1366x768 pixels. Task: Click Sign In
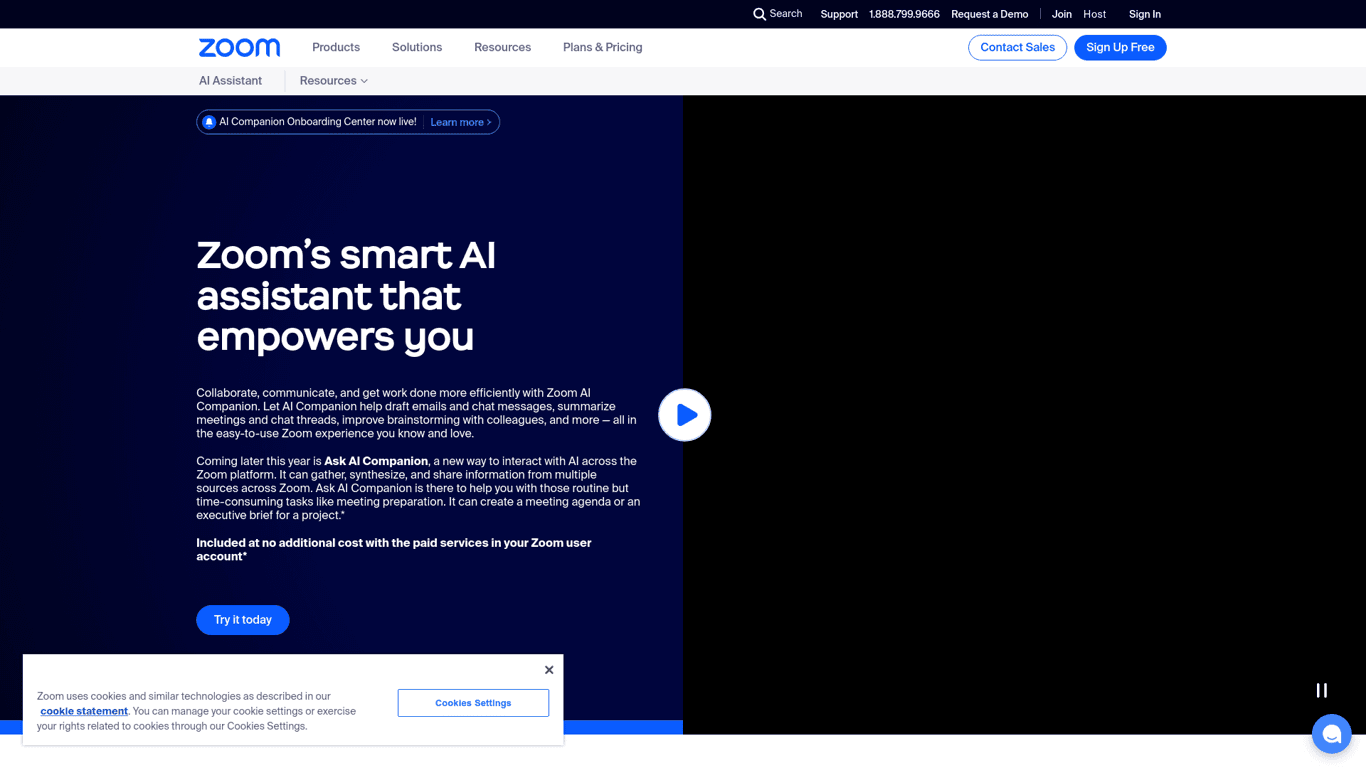(1144, 14)
